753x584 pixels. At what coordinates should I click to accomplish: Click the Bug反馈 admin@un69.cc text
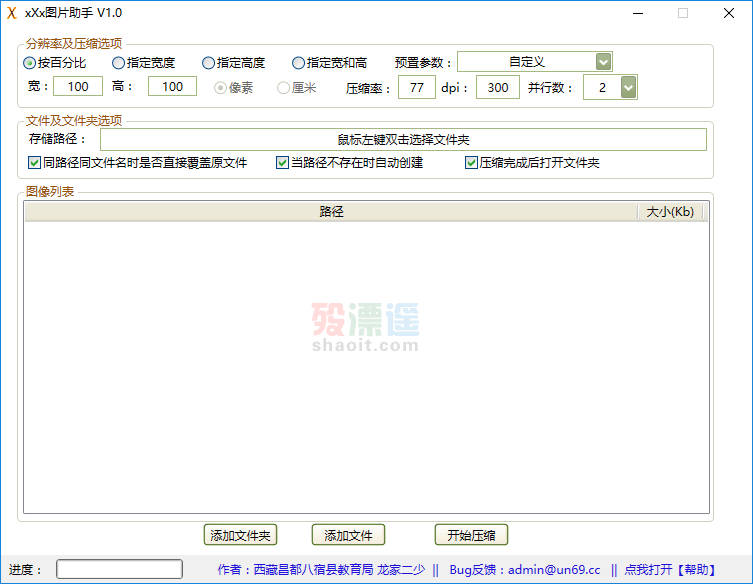point(525,570)
